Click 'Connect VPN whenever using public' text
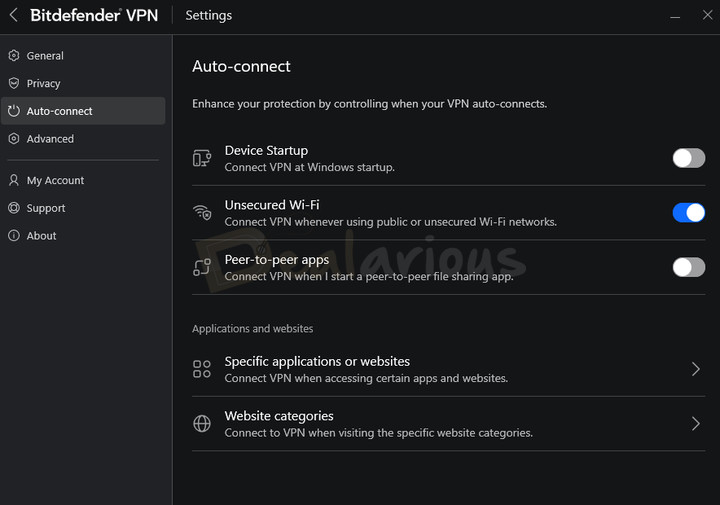720x505 pixels. [x=390, y=222]
